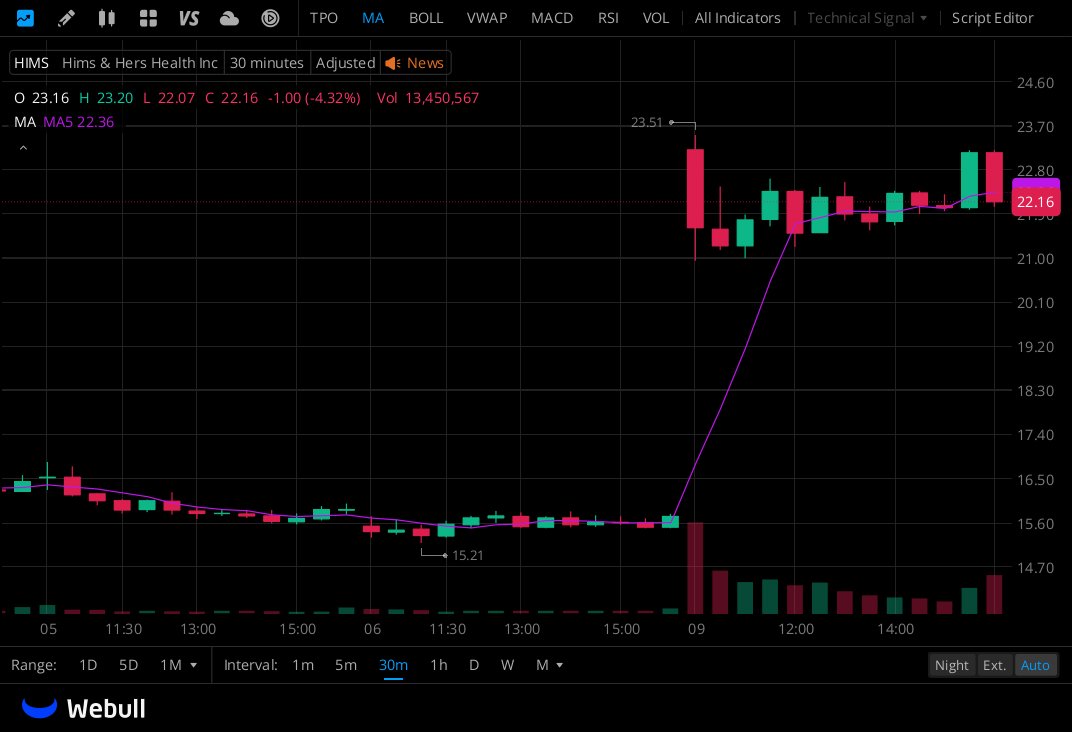Open All Indicators list
The height and width of the screenshot is (732, 1072).
[x=737, y=18]
